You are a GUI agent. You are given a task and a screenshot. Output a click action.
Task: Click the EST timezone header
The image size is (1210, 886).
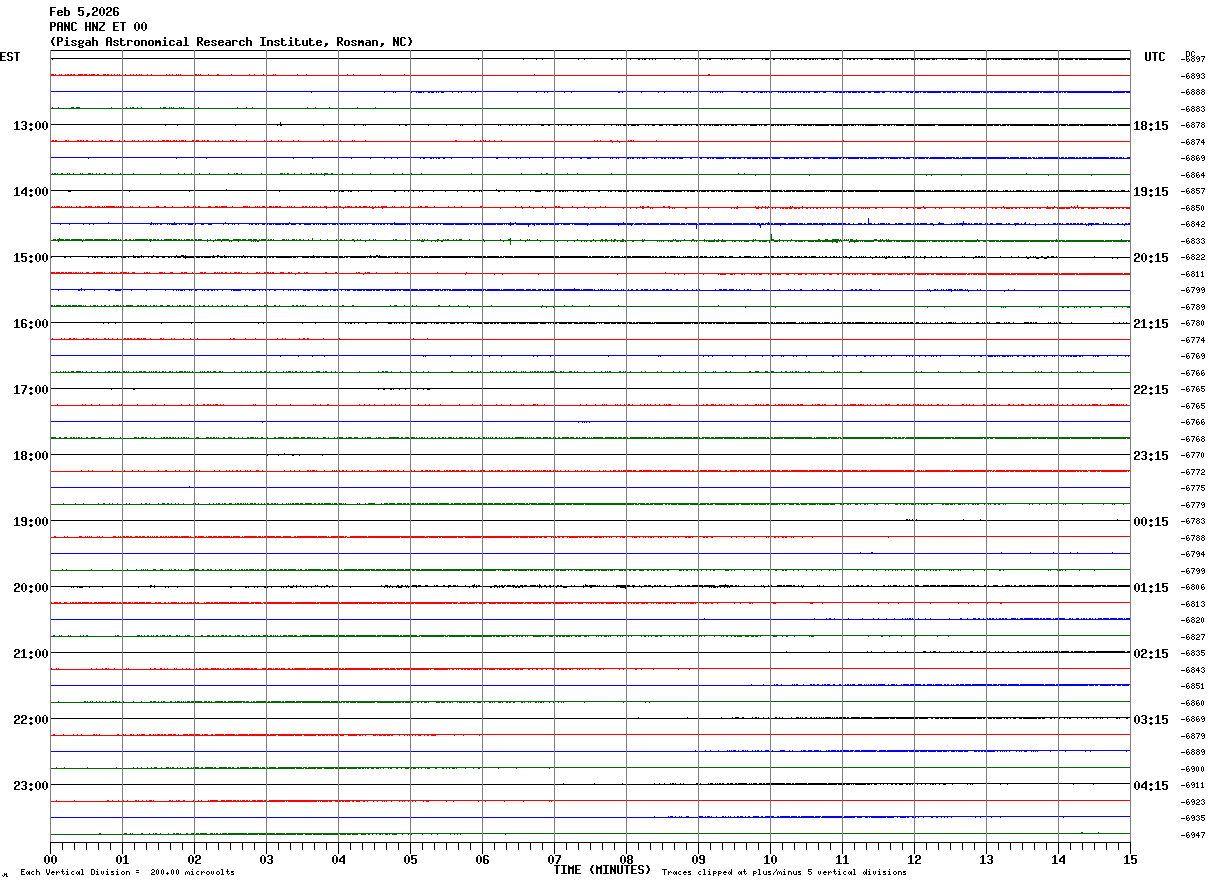point(10,57)
